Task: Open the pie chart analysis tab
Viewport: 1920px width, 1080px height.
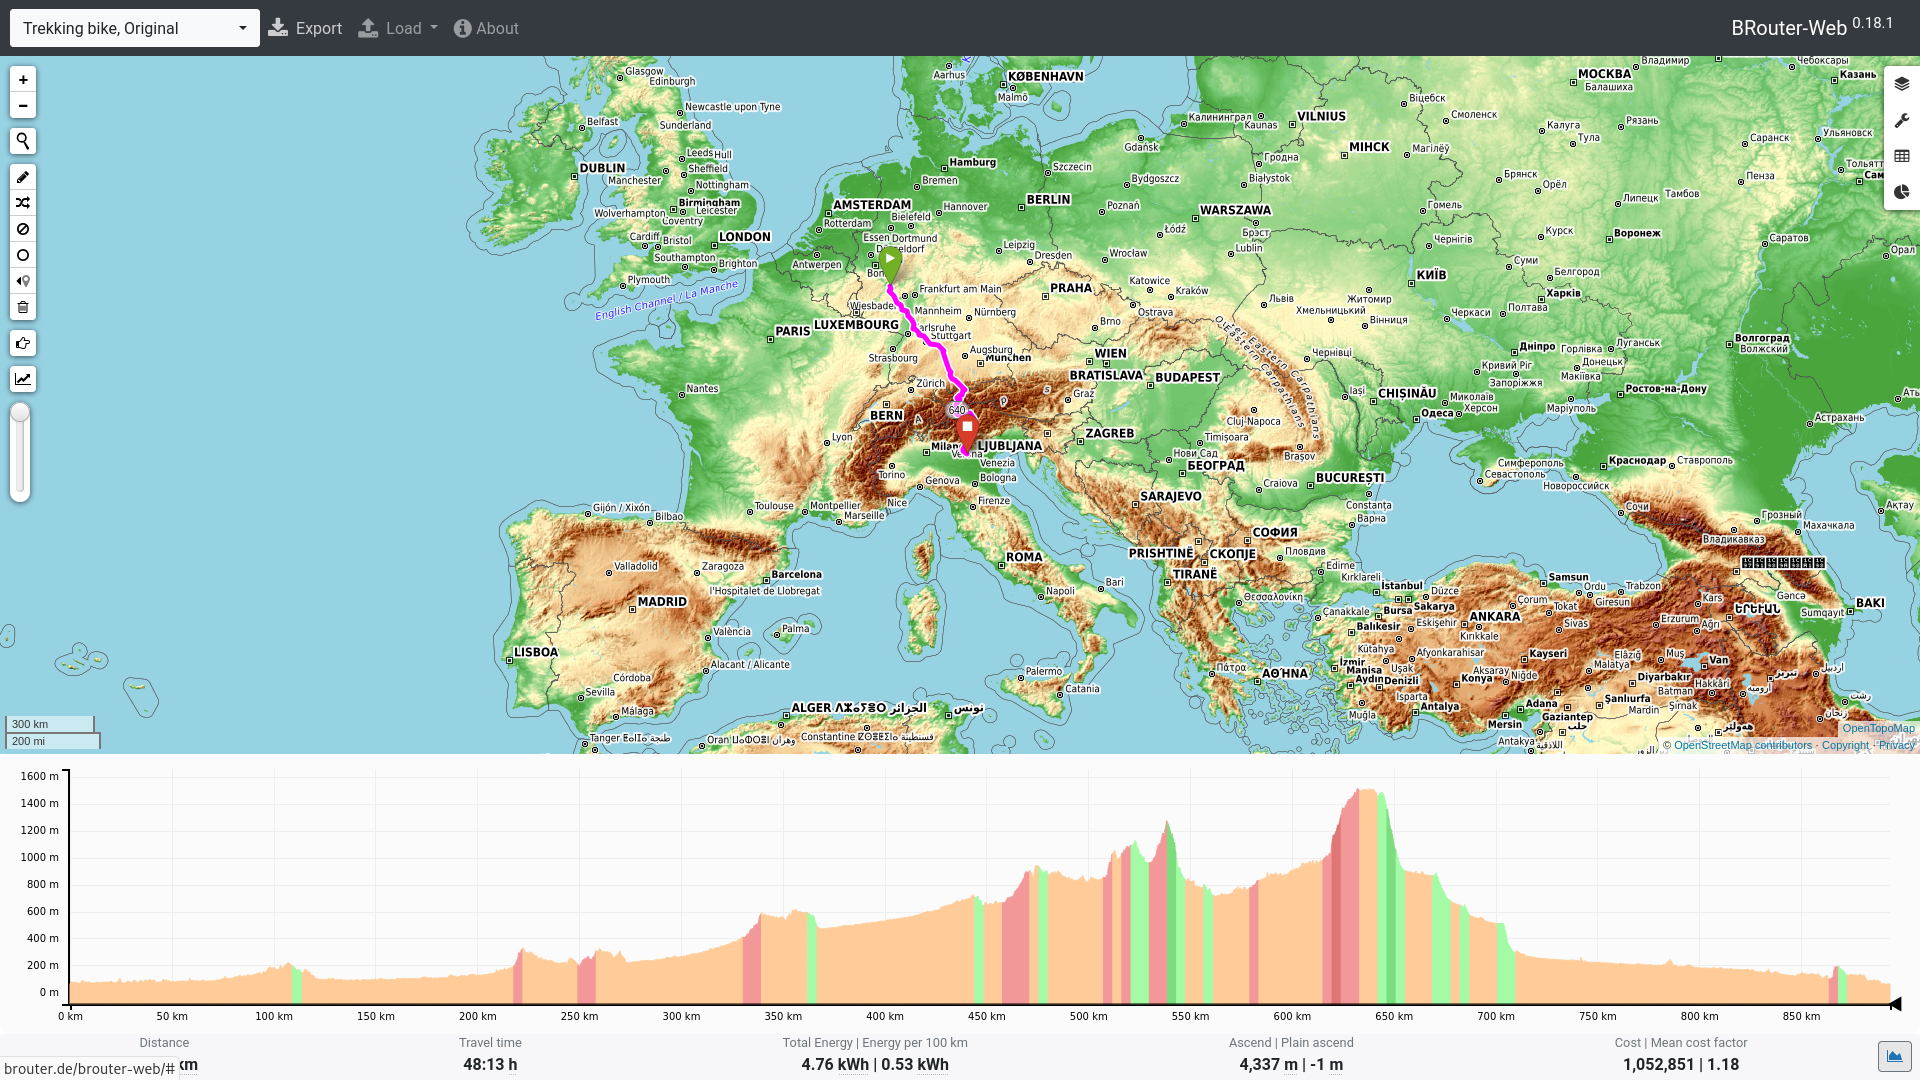Action: 1901,192
